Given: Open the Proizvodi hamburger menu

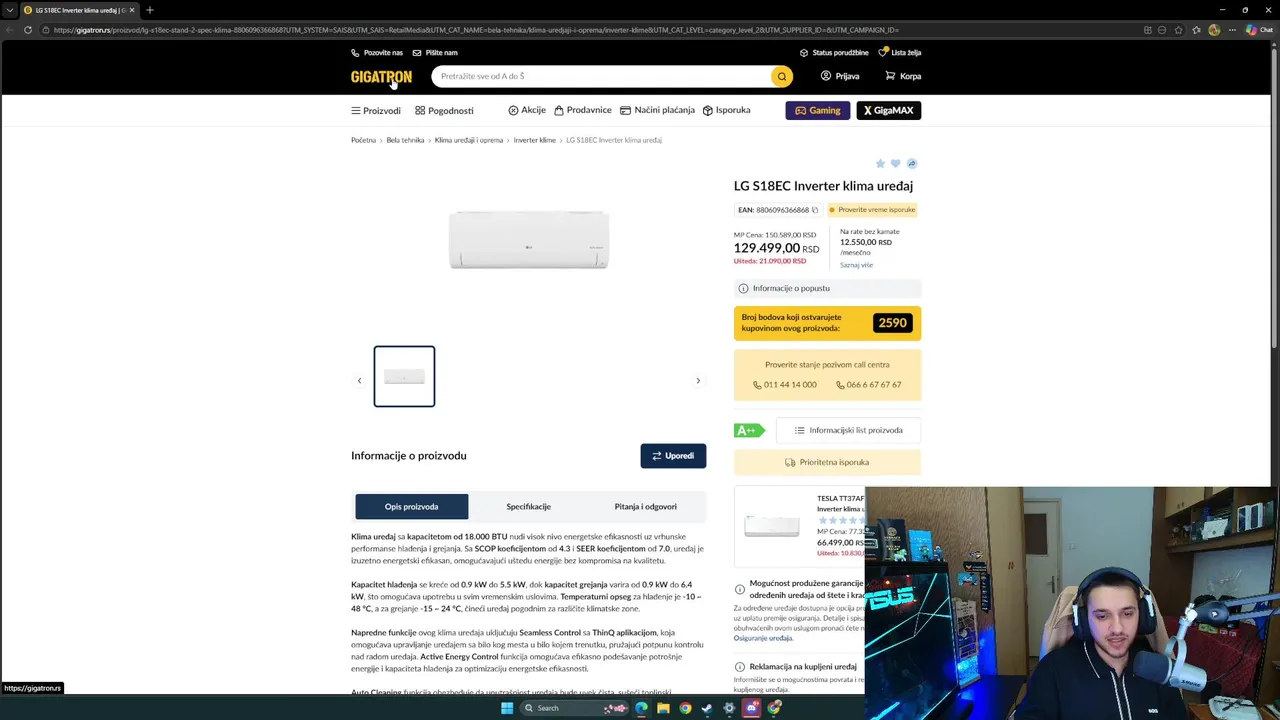Looking at the screenshot, I should pyautogui.click(x=376, y=110).
